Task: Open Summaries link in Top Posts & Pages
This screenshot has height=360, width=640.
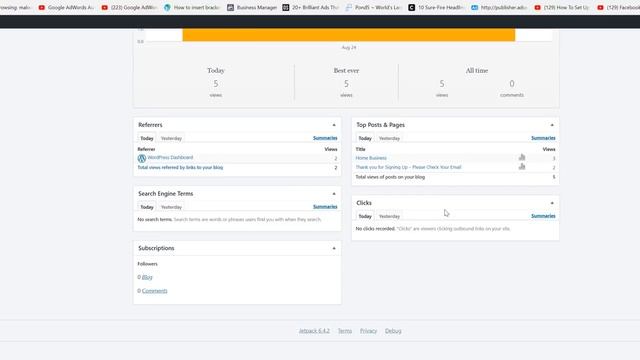Action: click(543, 138)
